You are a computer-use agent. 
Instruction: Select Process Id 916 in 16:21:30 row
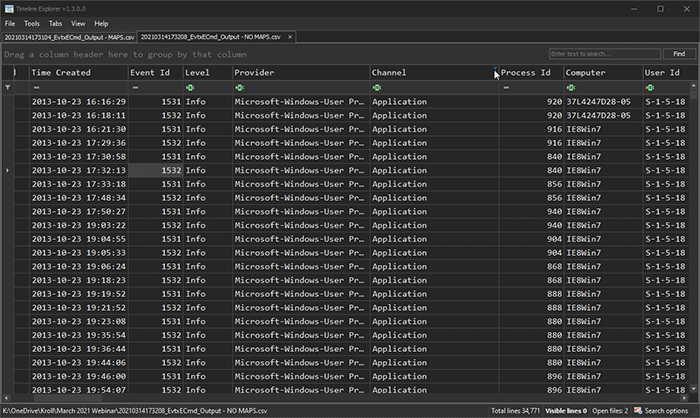coord(531,130)
